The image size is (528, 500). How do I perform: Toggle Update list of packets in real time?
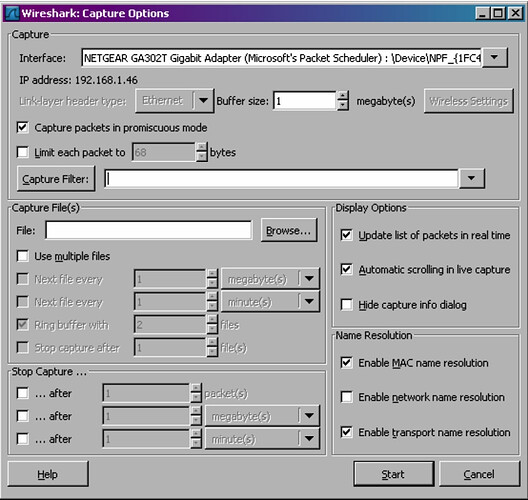coord(346,235)
